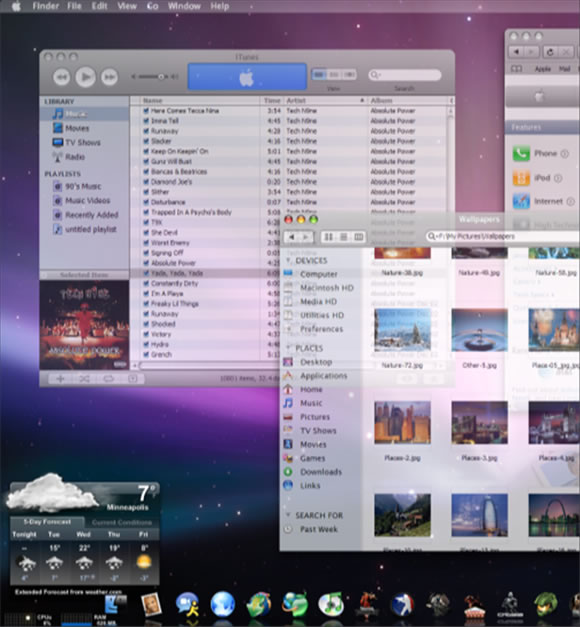
Task: Switch Finder to list view
Action: (x=343, y=237)
